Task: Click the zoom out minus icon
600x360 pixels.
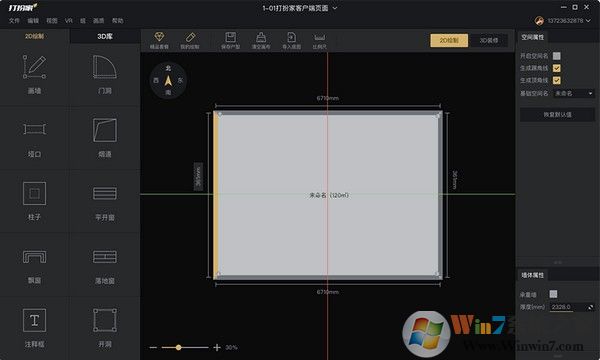Action: [153, 347]
